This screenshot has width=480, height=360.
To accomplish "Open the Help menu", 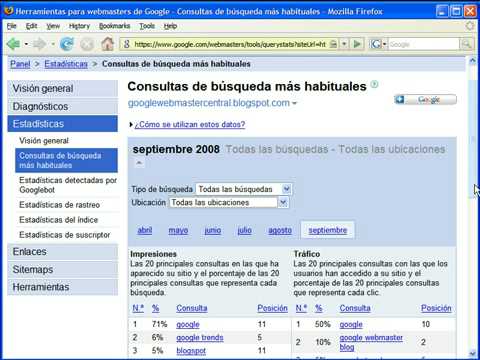I will [170, 26].
